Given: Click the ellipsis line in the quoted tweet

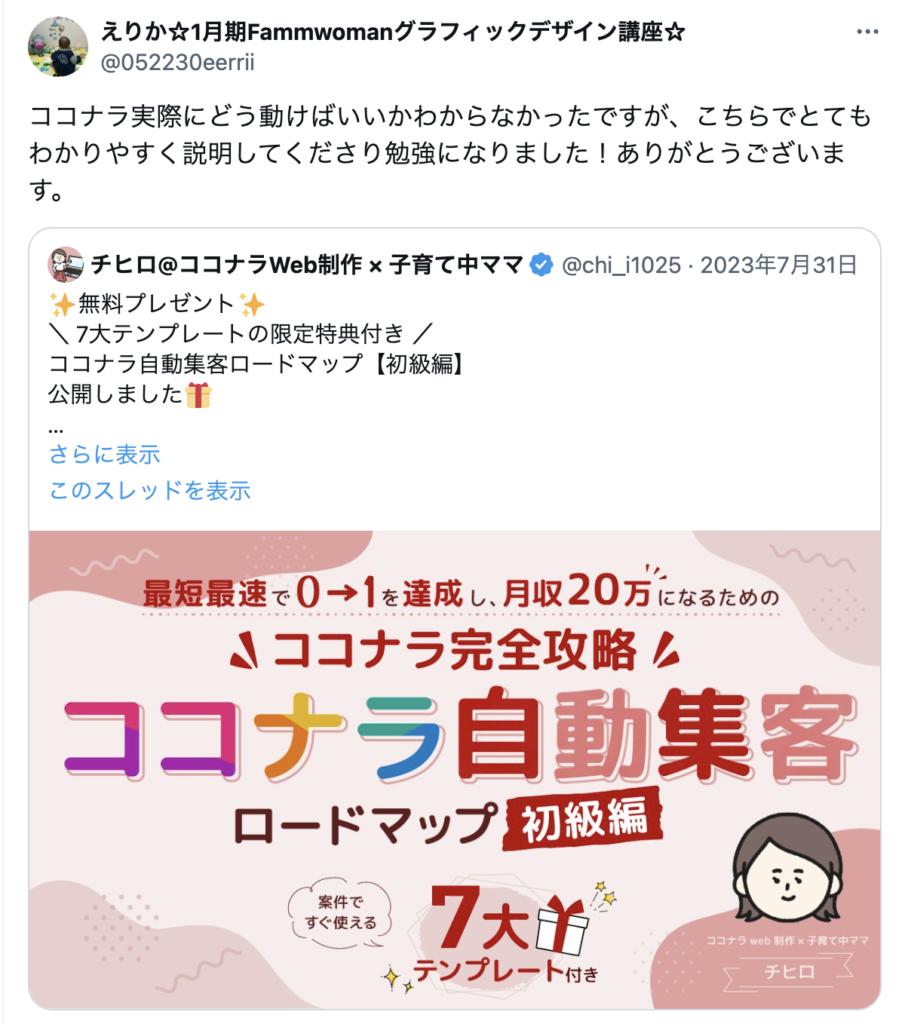Looking at the screenshot, I should (56, 430).
